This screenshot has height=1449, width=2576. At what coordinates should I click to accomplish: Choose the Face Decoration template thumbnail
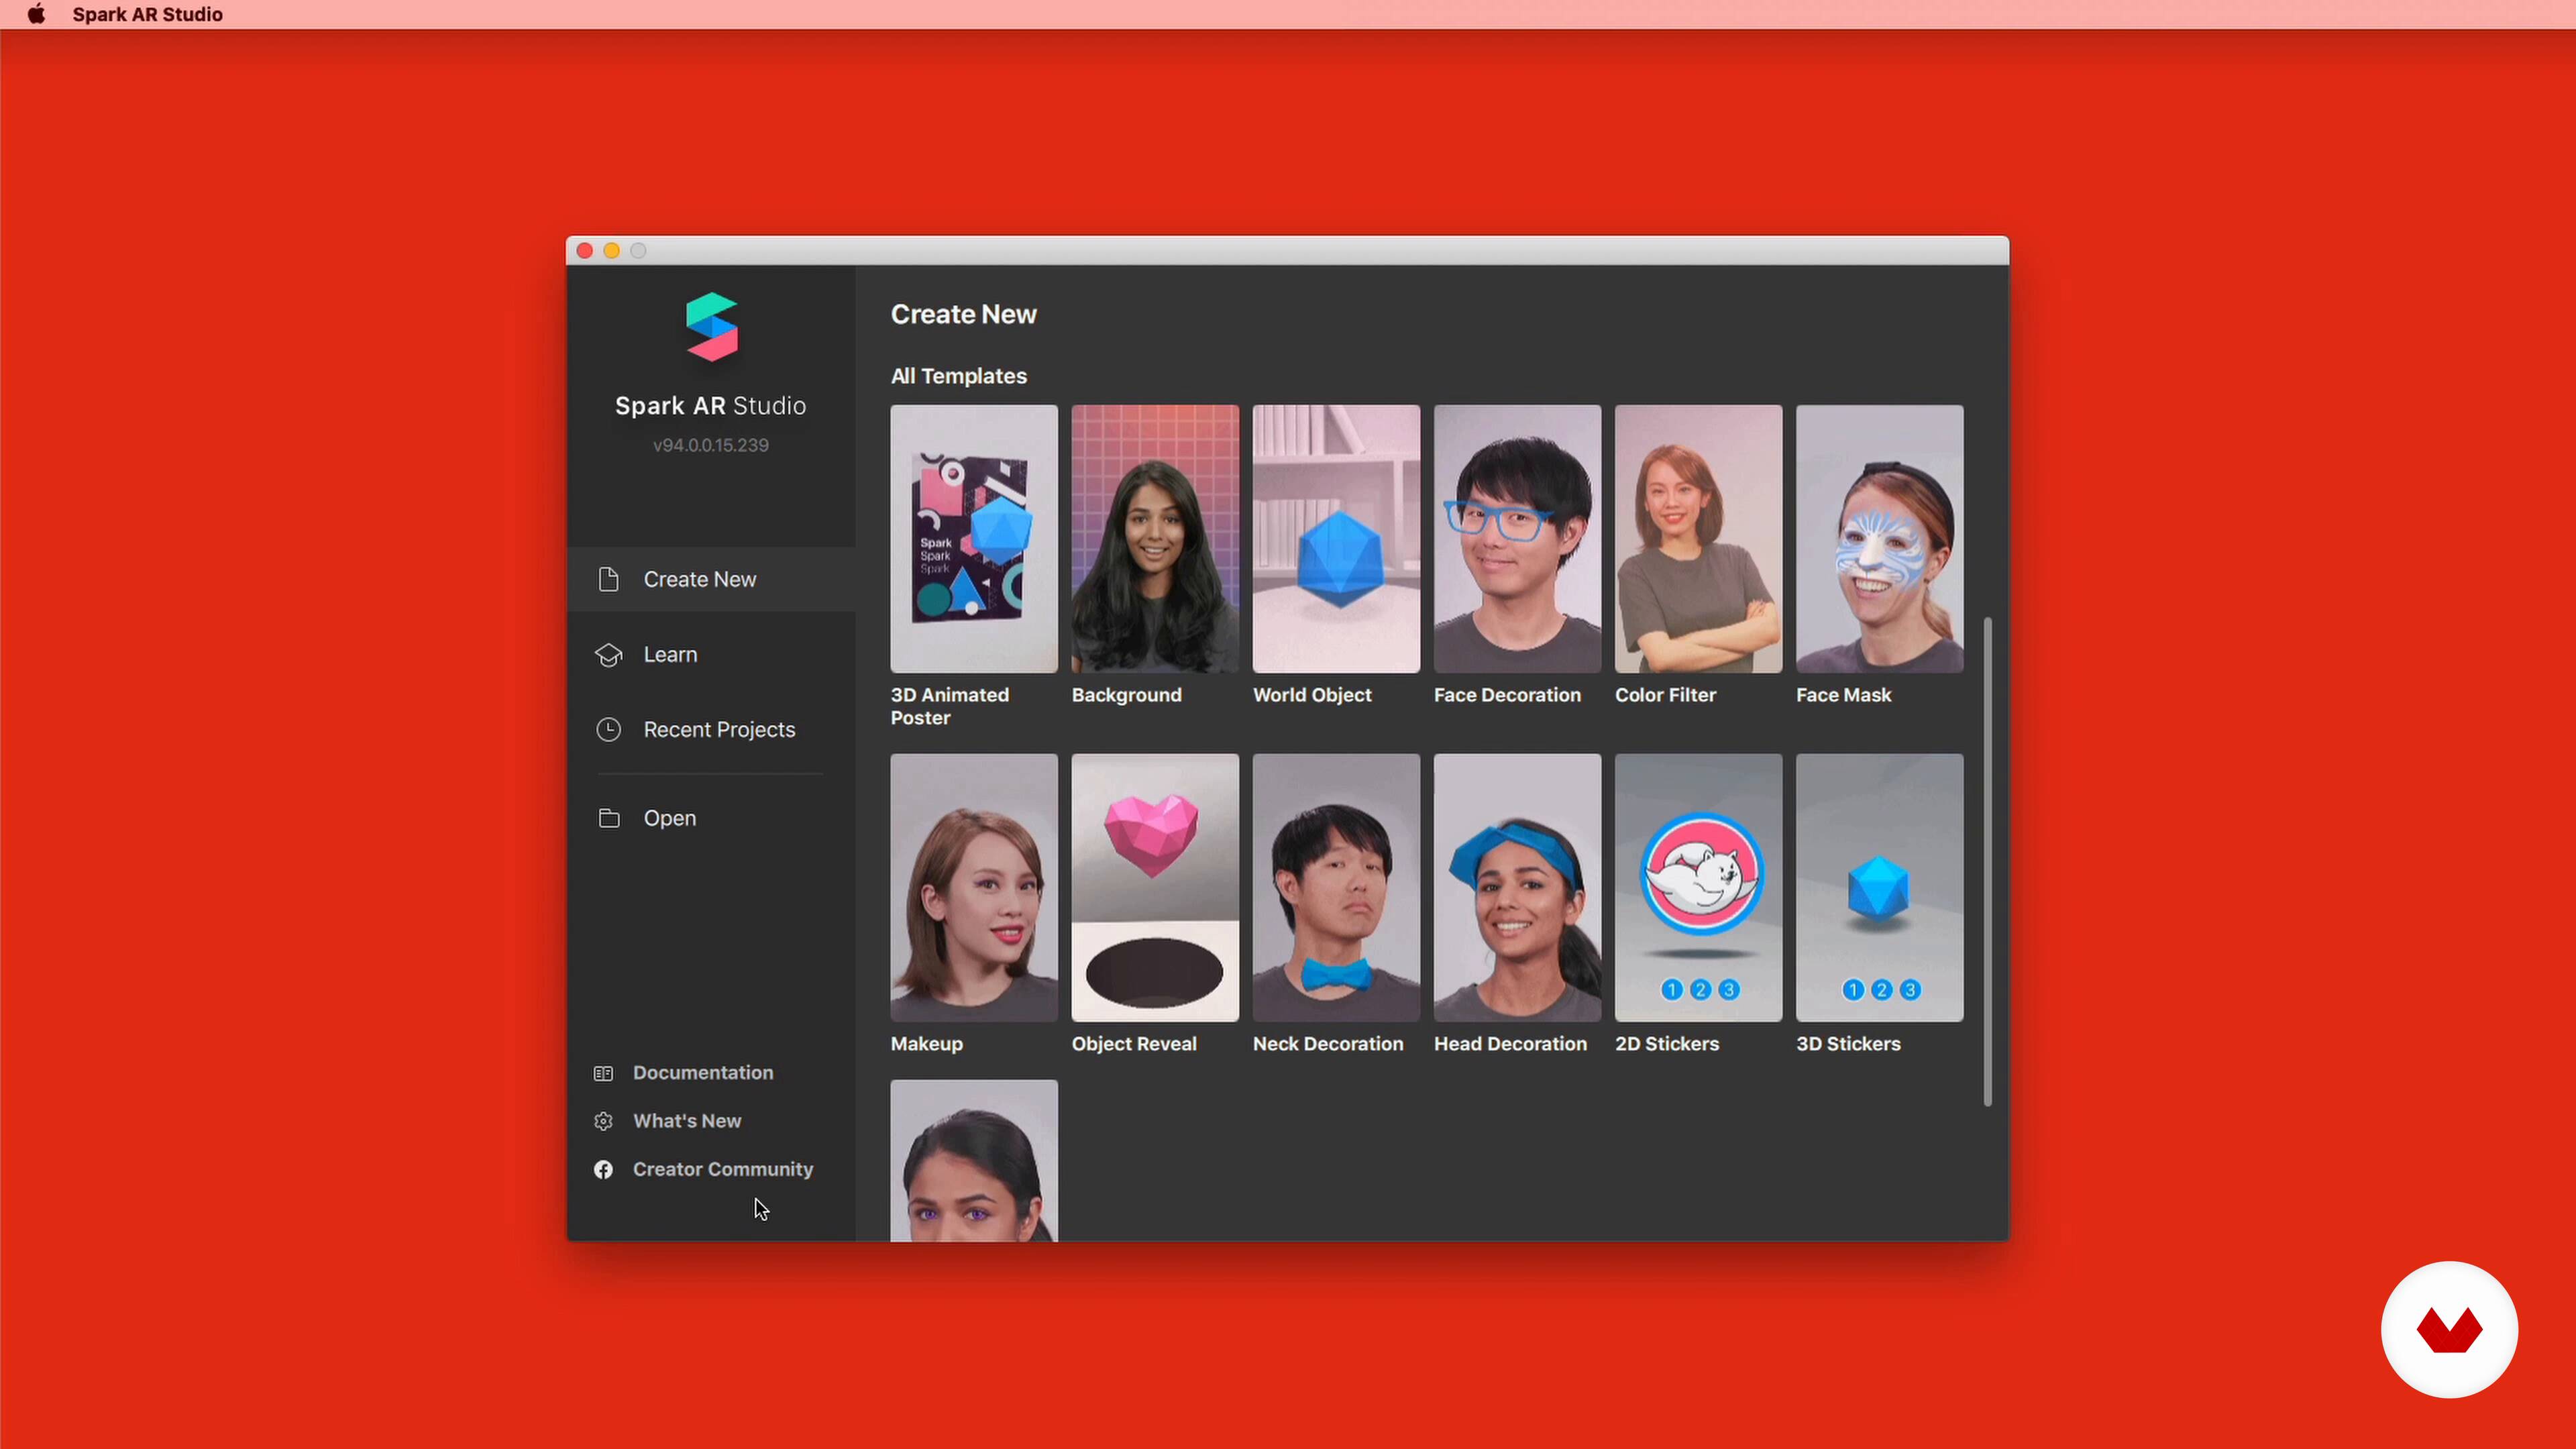1517,539
